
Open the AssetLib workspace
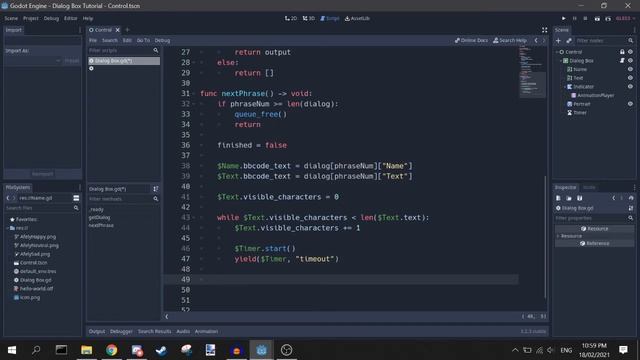(x=357, y=18)
